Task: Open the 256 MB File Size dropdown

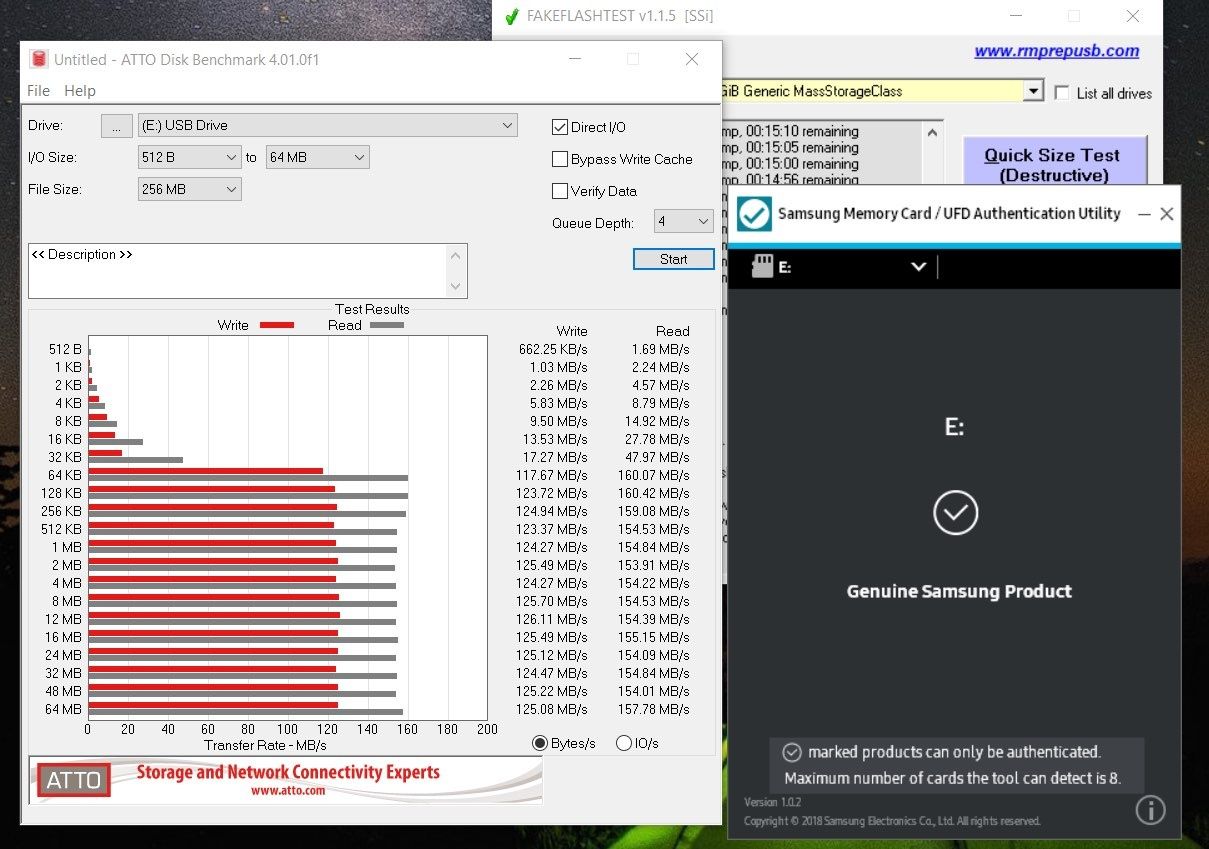Action: click(189, 189)
